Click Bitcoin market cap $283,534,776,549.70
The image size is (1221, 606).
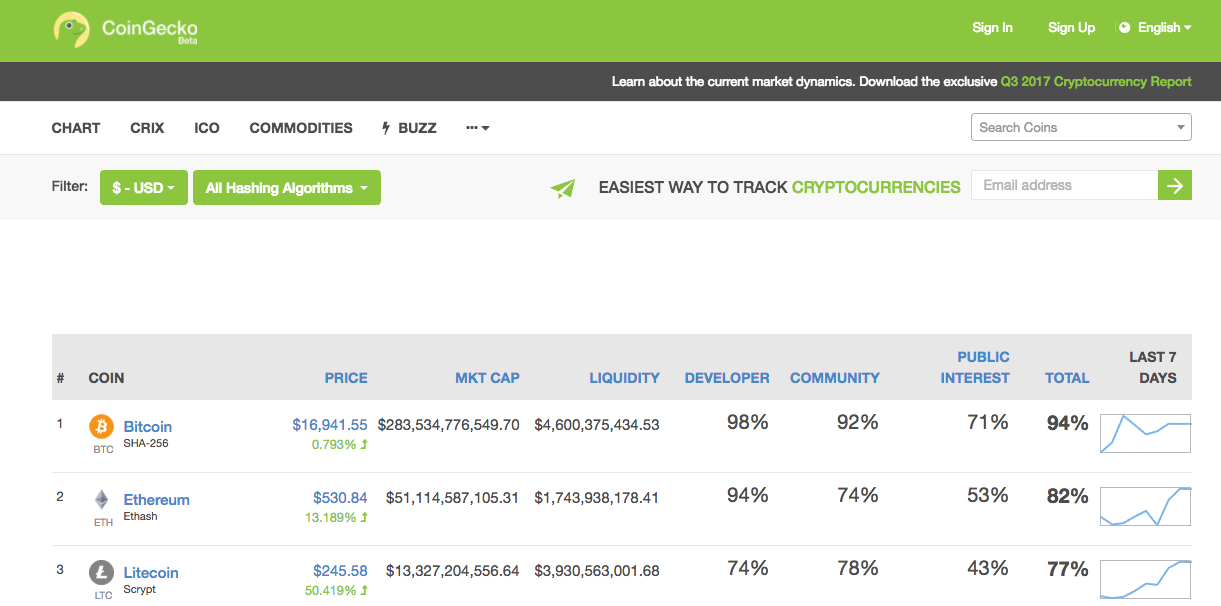coord(449,425)
